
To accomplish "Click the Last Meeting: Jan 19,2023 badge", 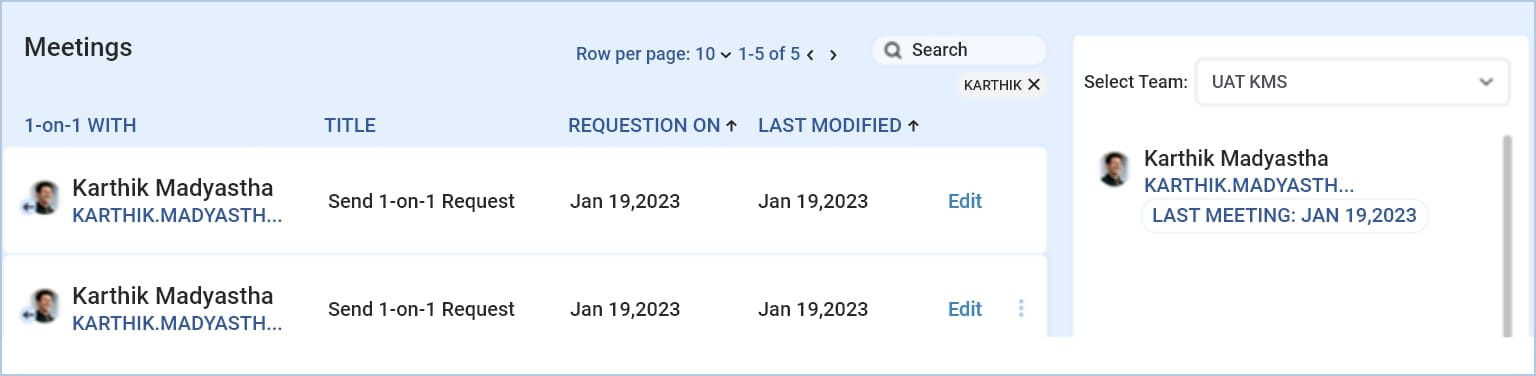I will (x=1284, y=215).
